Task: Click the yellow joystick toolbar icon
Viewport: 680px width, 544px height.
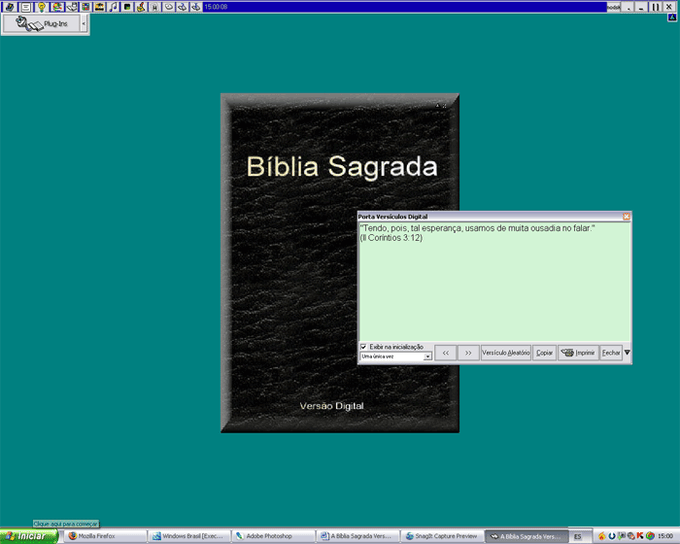Action: (141, 7)
